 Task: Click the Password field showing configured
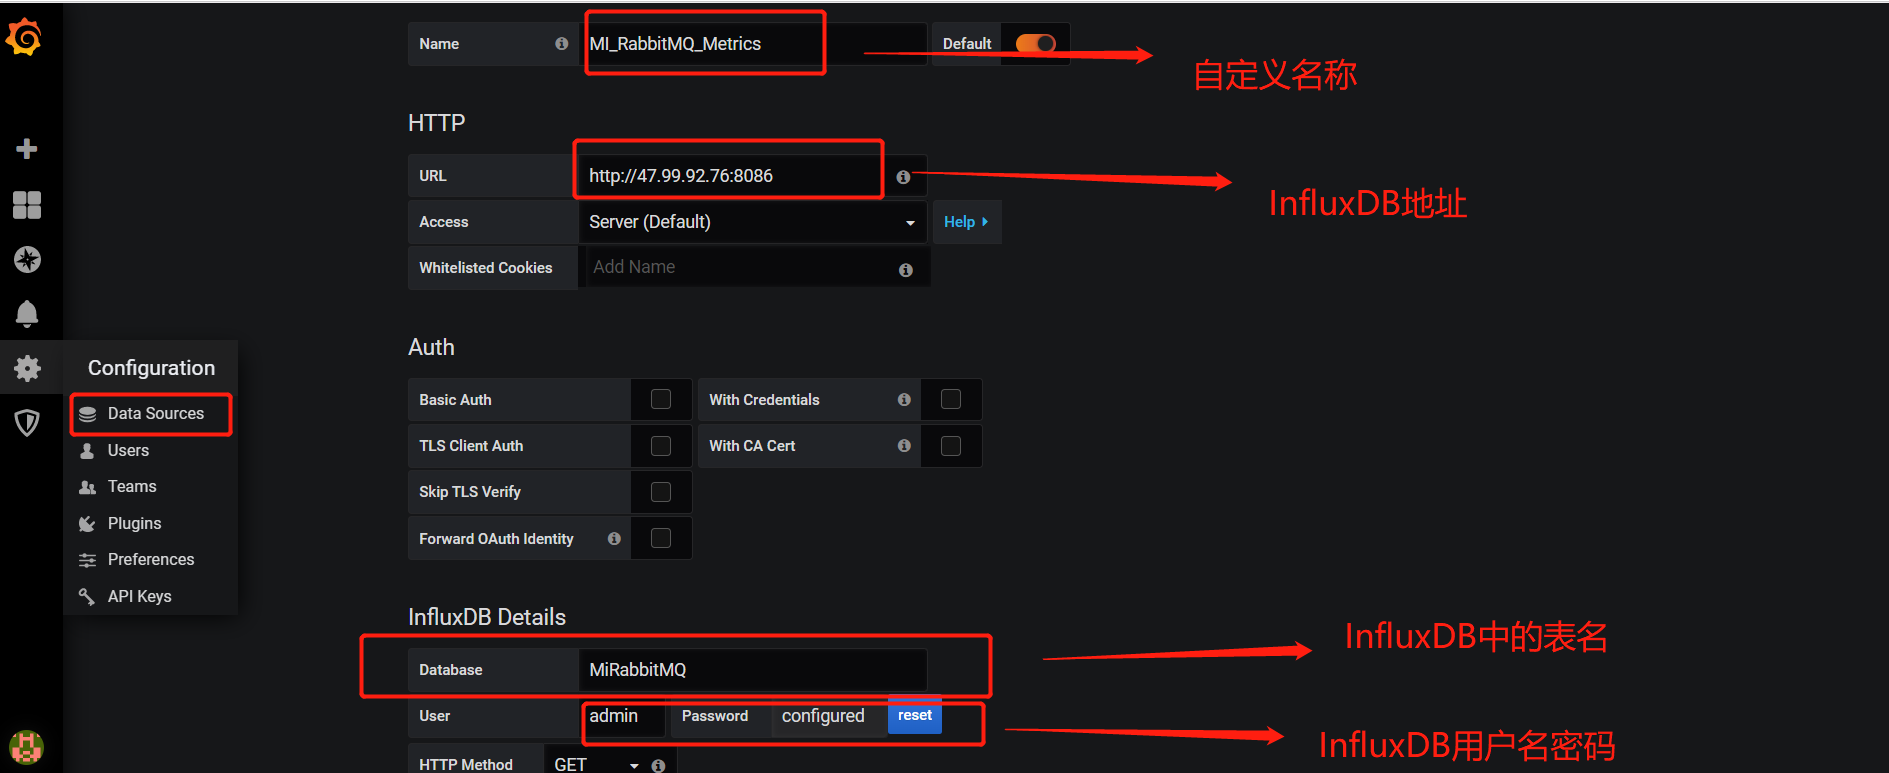pyautogui.click(x=829, y=716)
